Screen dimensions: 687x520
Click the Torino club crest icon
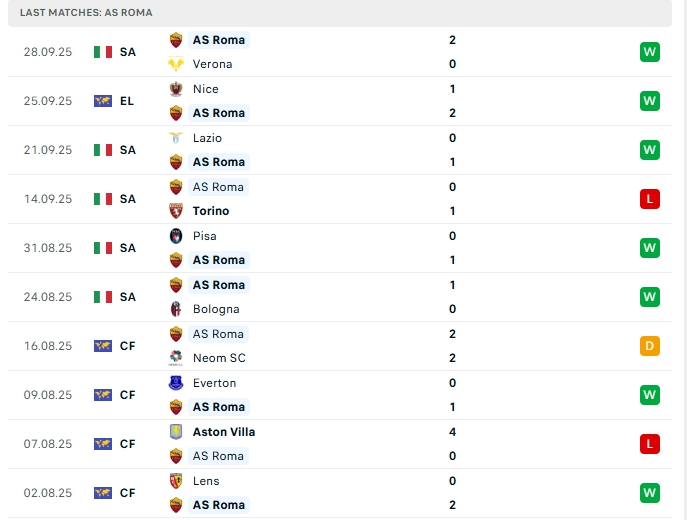(x=177, y=211)
